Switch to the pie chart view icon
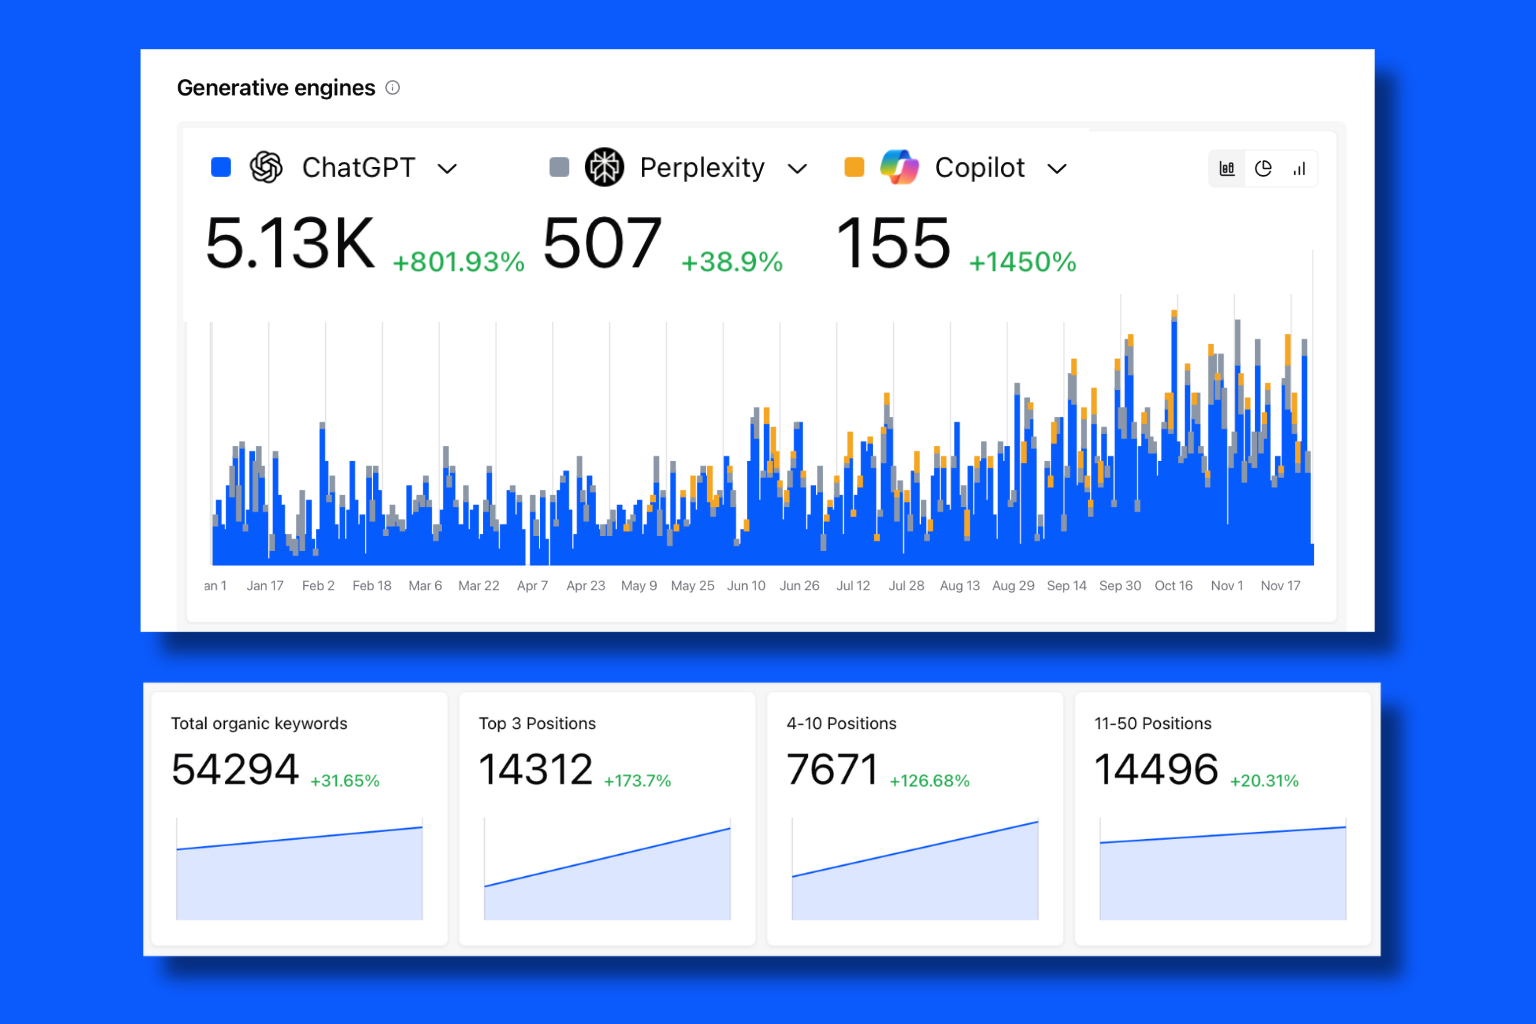Screen dimensions: 1536x1024 click(1263, 169)
